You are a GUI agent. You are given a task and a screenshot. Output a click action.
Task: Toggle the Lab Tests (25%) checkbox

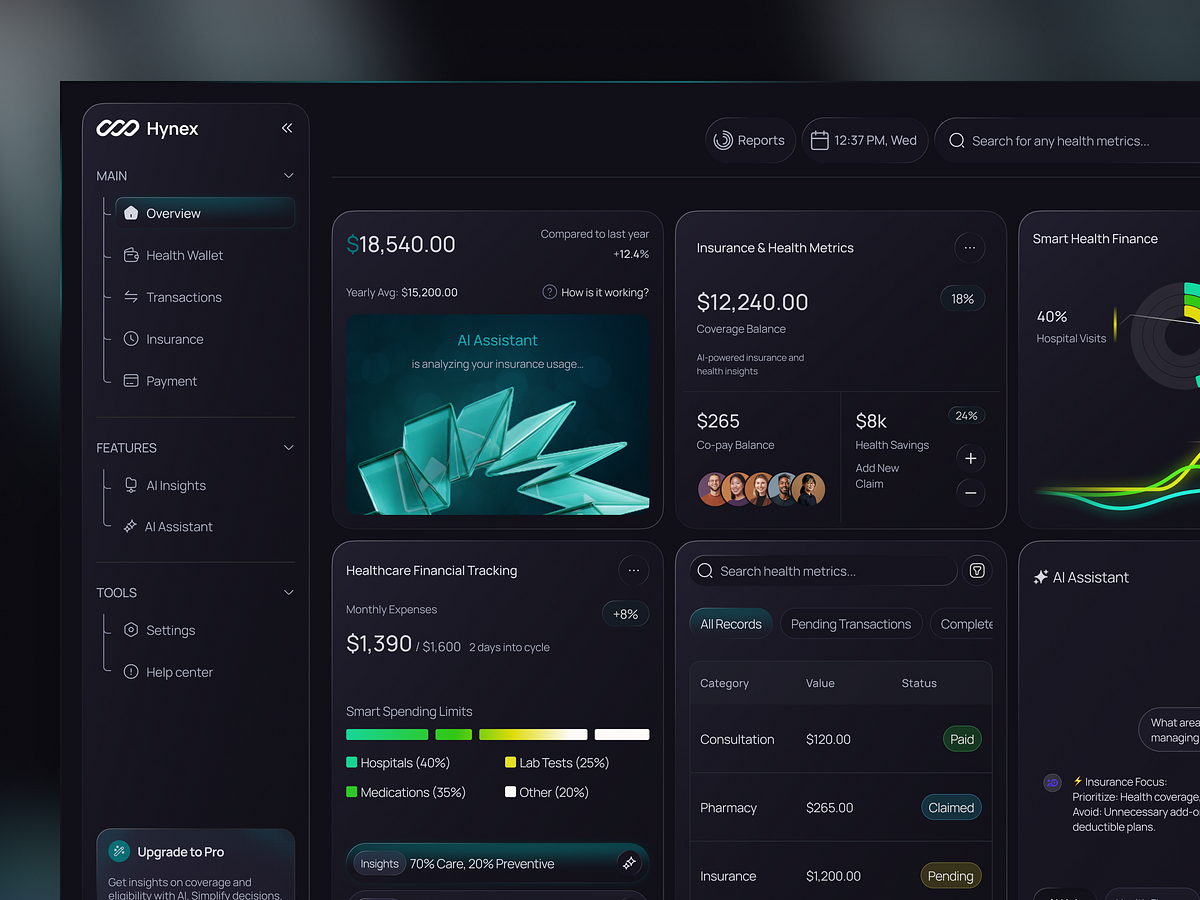[511, 762]
